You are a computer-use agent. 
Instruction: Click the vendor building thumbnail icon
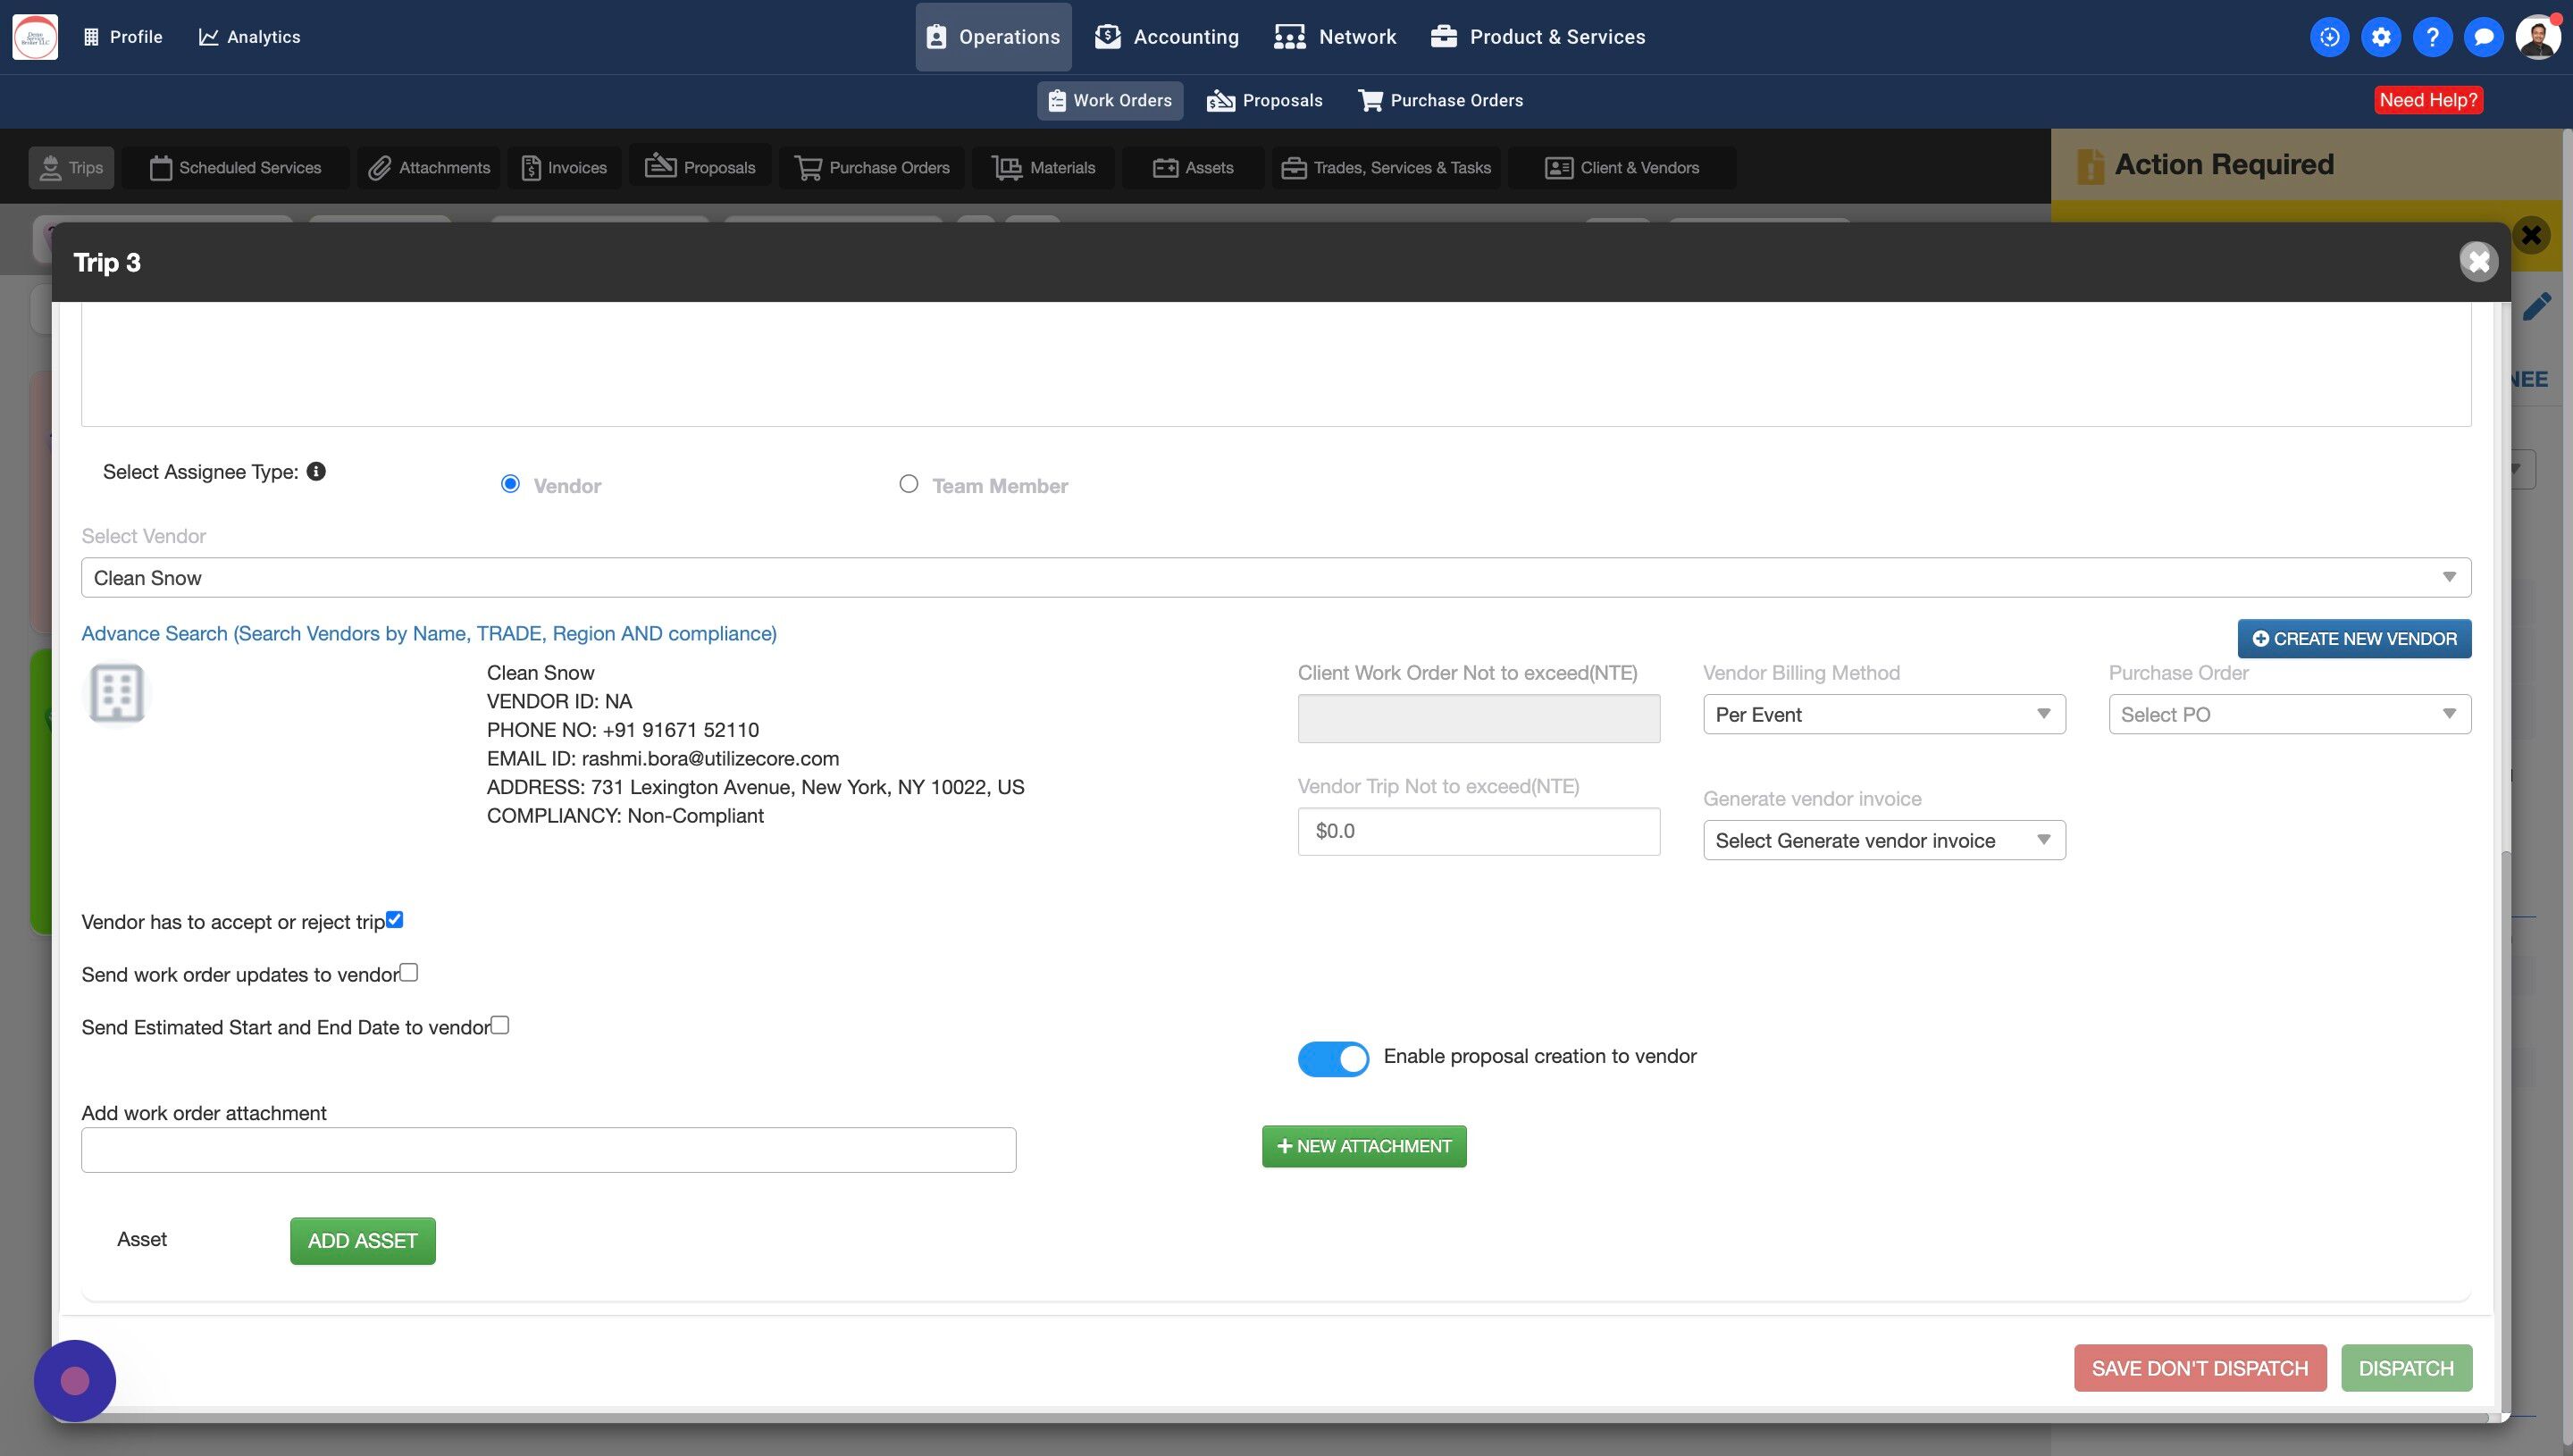pos(117,692)
